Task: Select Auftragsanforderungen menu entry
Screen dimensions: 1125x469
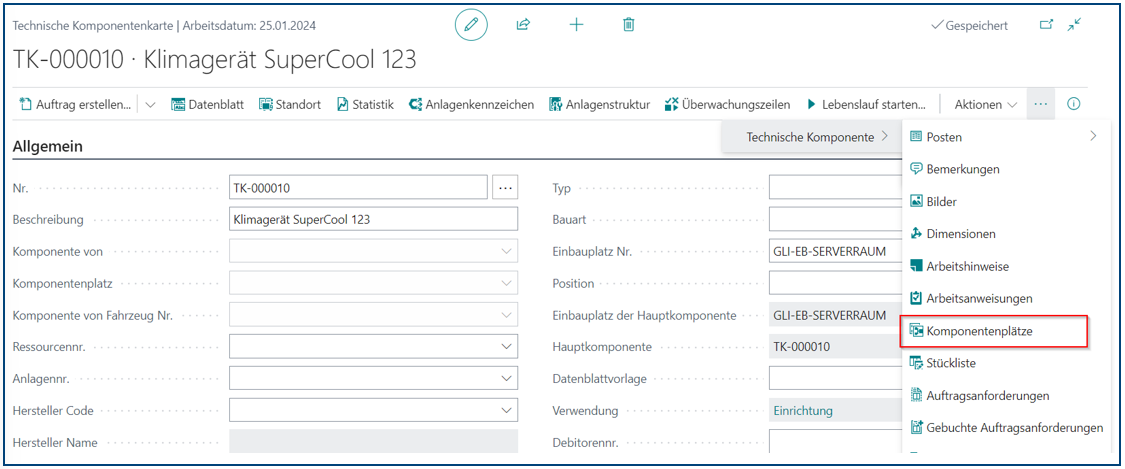Action: pyautogui.click(x=1004, y=395)
